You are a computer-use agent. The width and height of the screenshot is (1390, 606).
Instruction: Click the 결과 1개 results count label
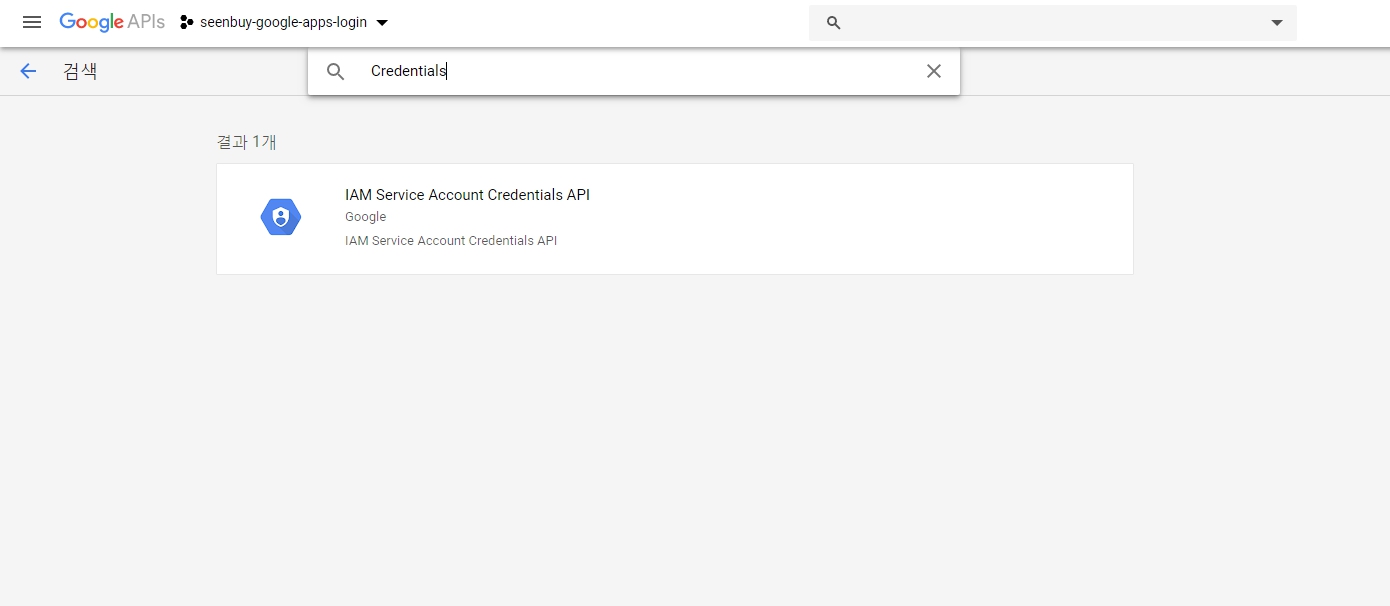coord(246,142)
